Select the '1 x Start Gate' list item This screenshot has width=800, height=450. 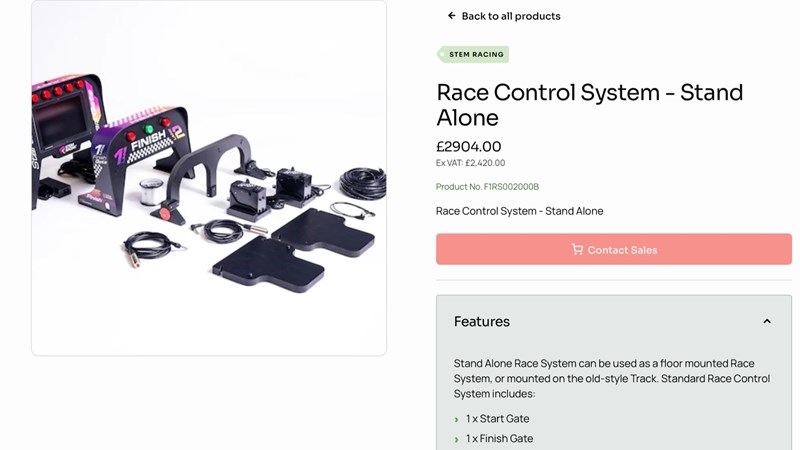pos(497,419)
